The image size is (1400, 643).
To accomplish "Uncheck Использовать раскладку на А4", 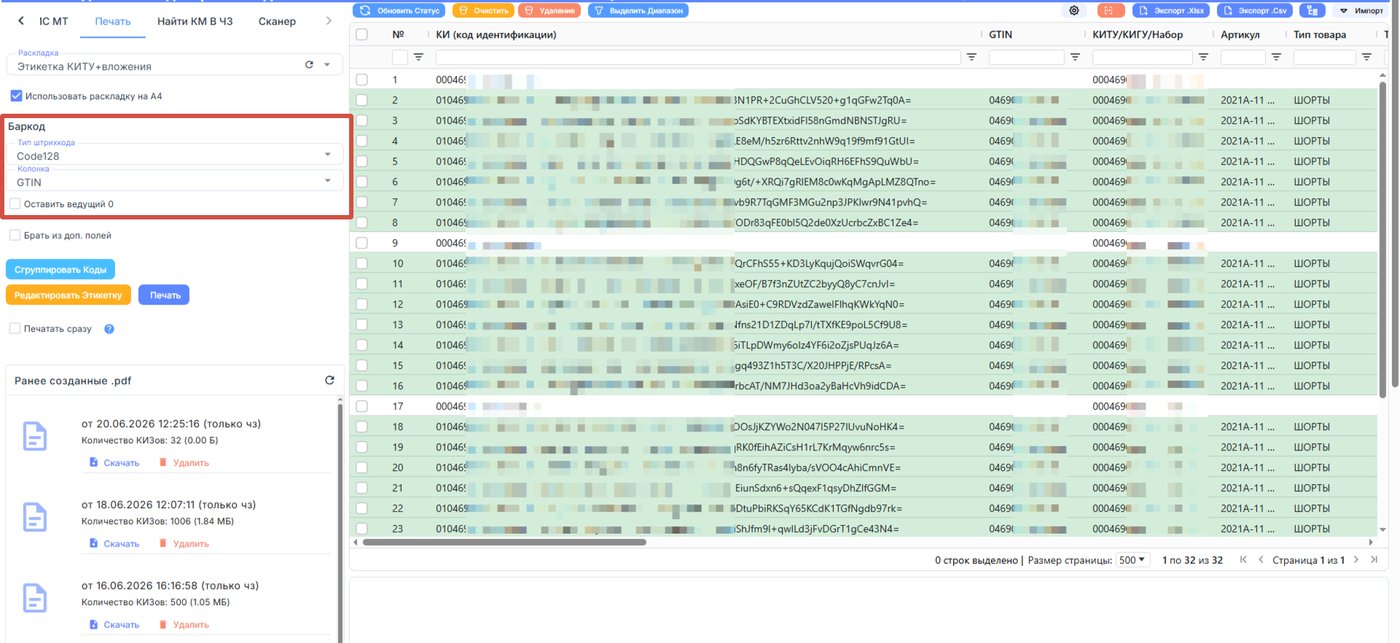I will pyautogui.click(x=16, y=96).
